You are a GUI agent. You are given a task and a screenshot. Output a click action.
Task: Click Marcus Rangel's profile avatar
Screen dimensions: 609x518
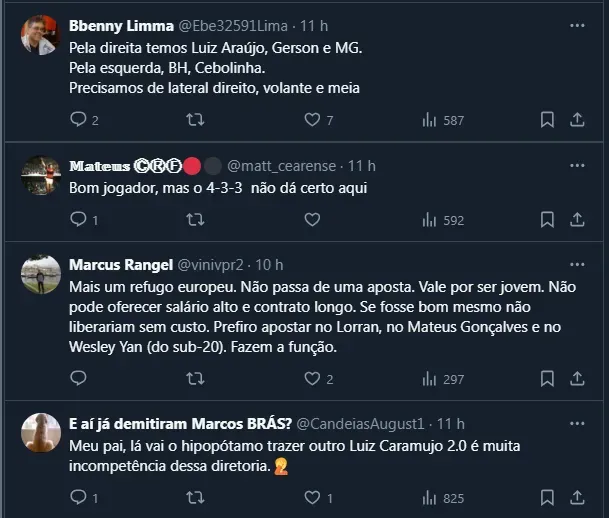41,274
